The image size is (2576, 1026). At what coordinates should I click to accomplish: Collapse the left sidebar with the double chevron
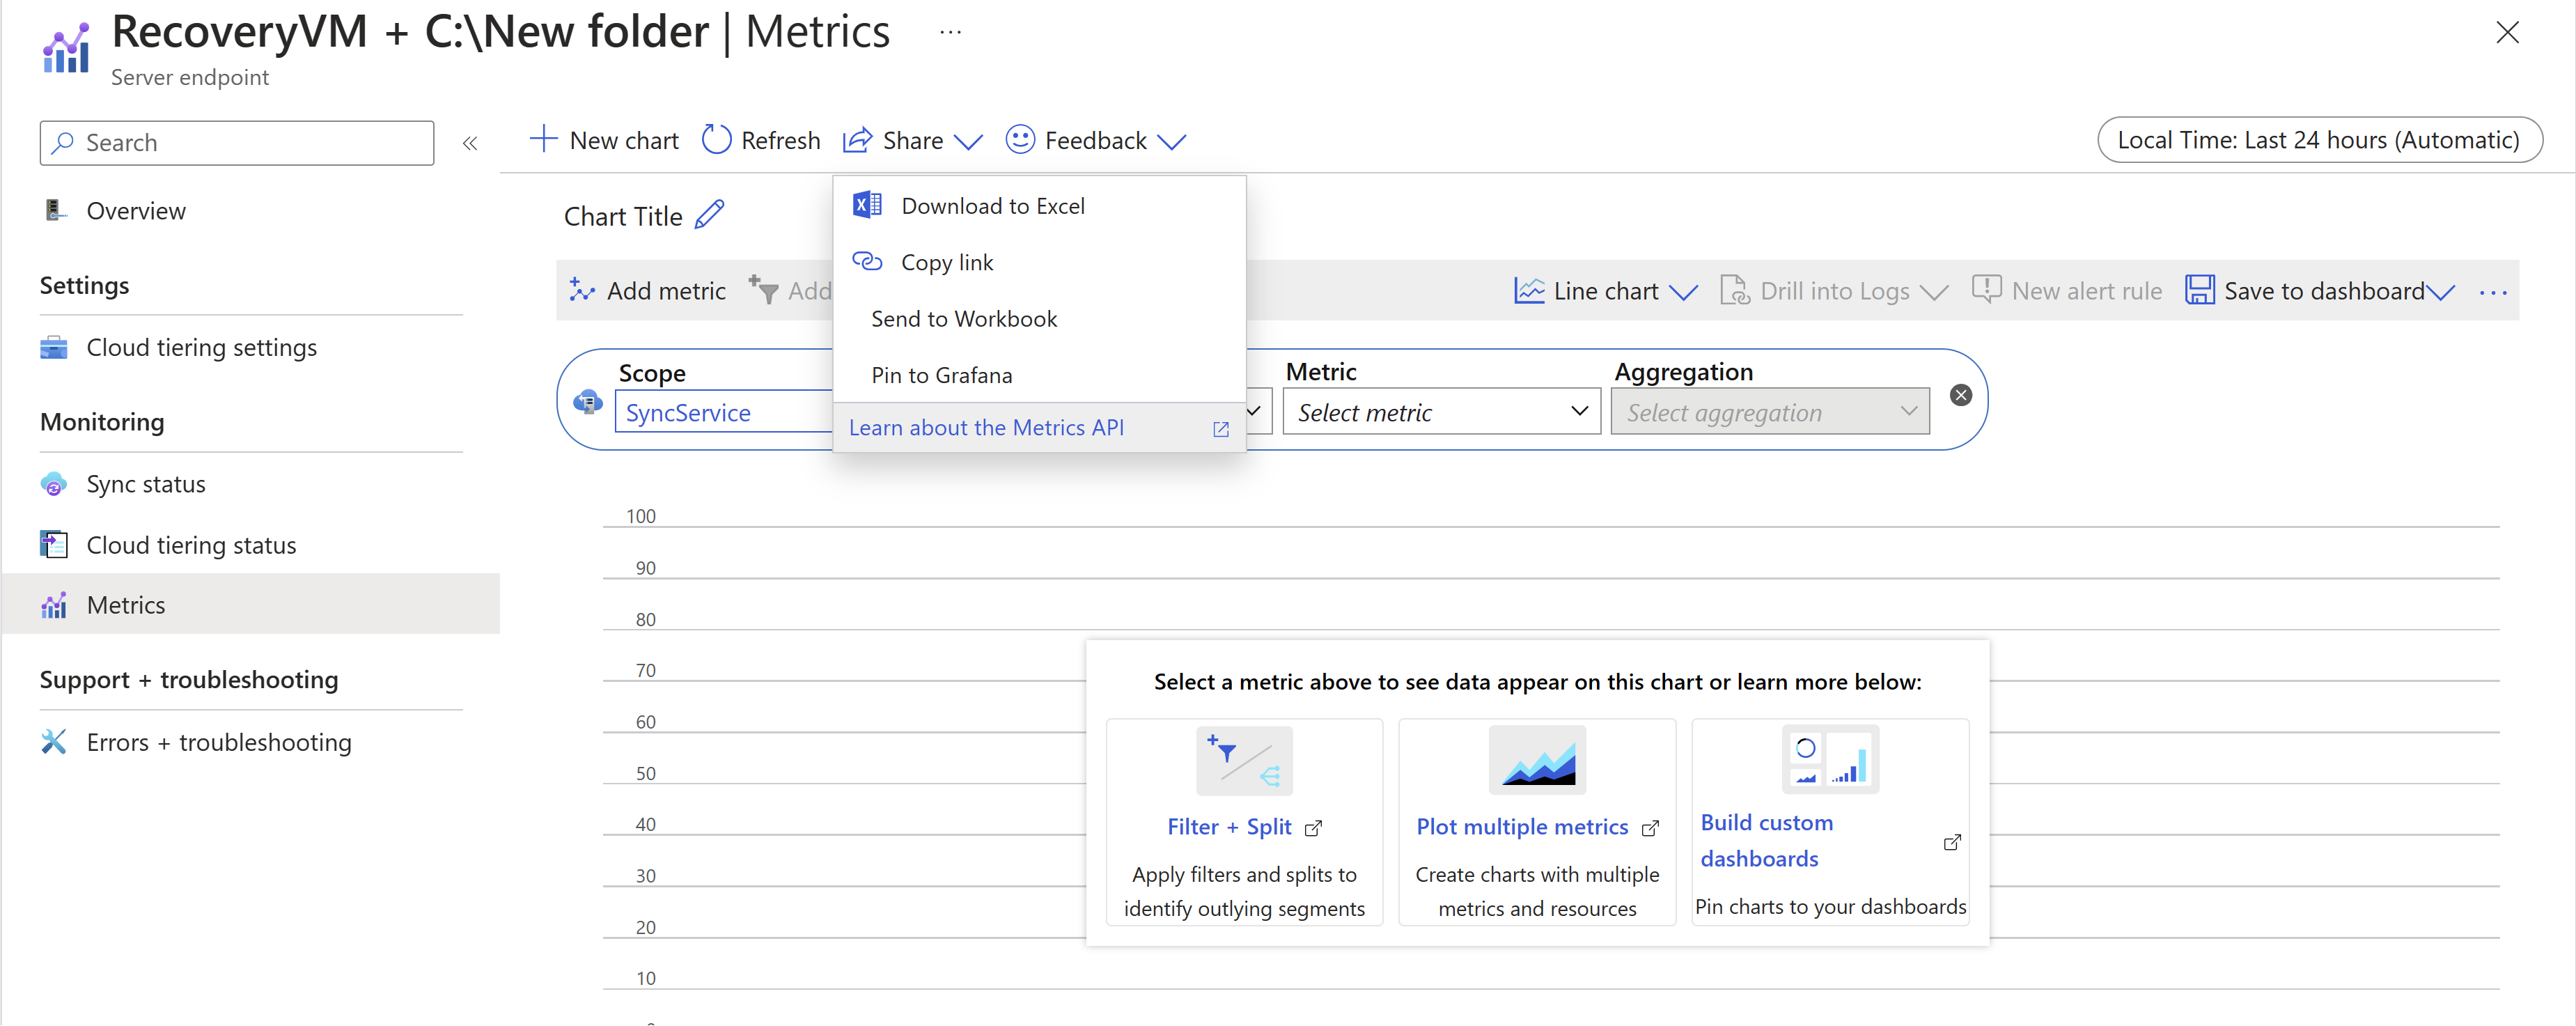click(470, 142)
